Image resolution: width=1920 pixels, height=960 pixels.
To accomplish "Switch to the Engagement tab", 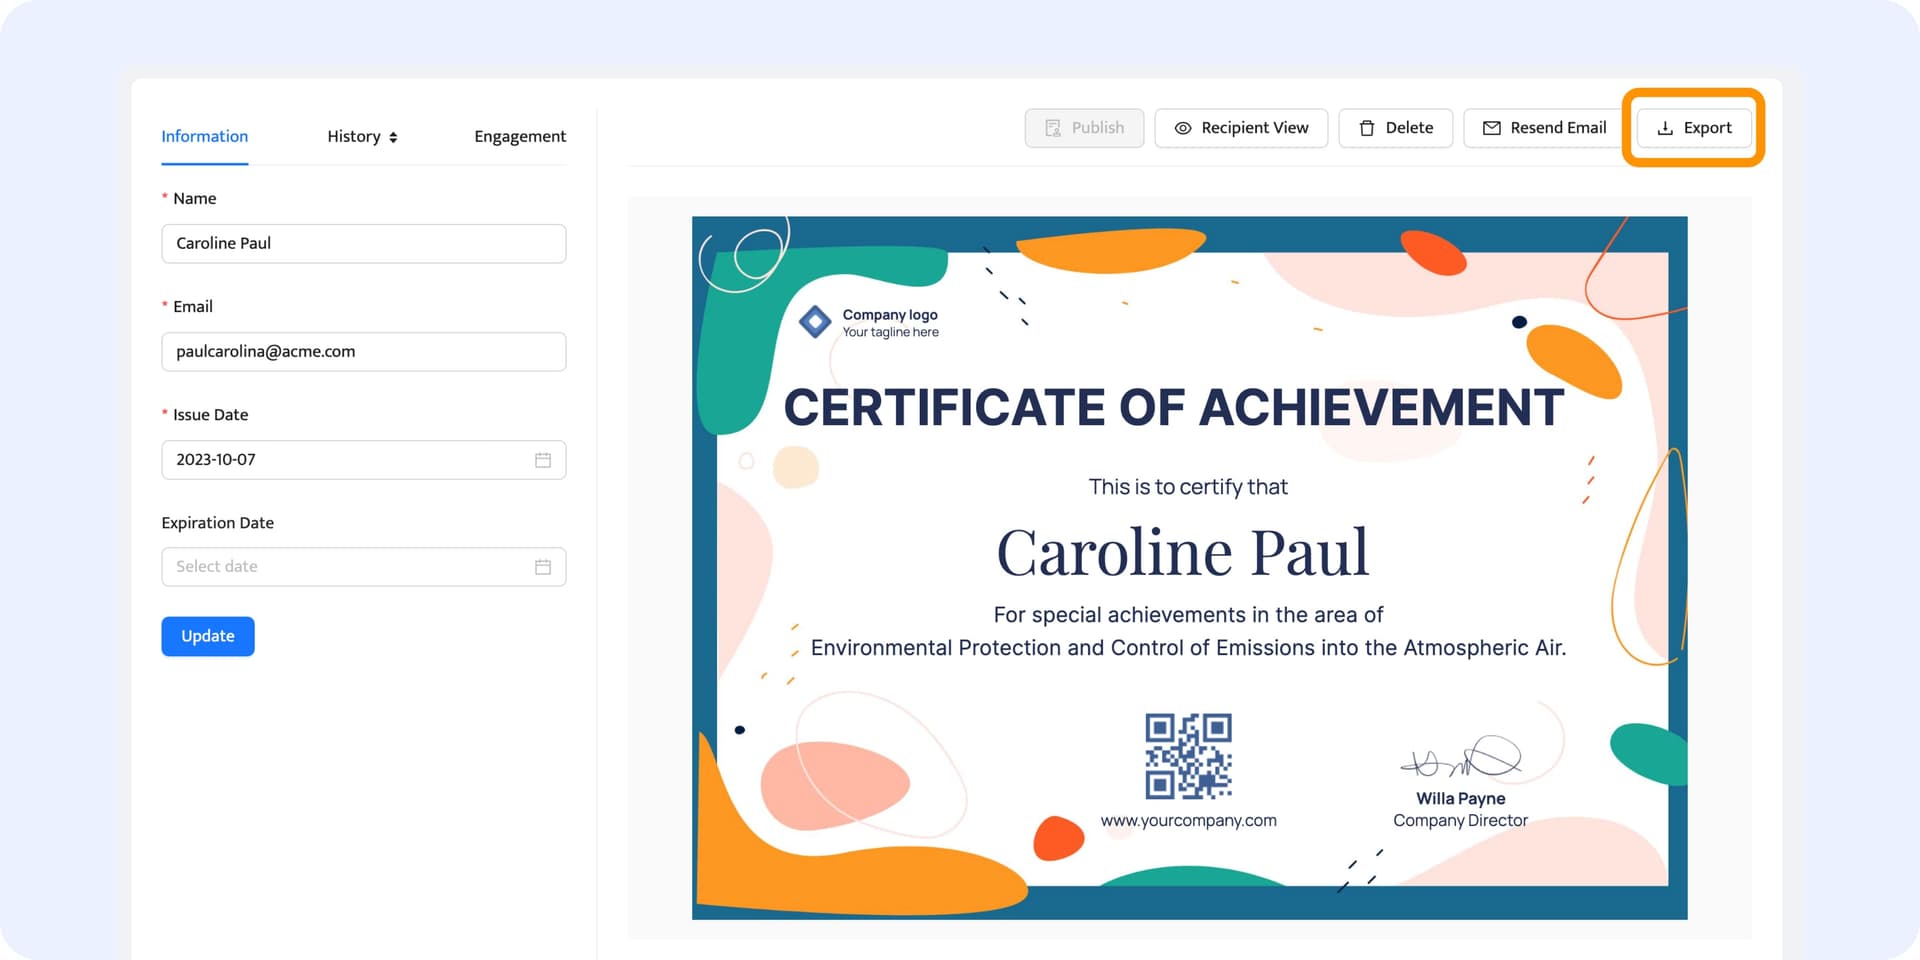I will click(519, 136).
